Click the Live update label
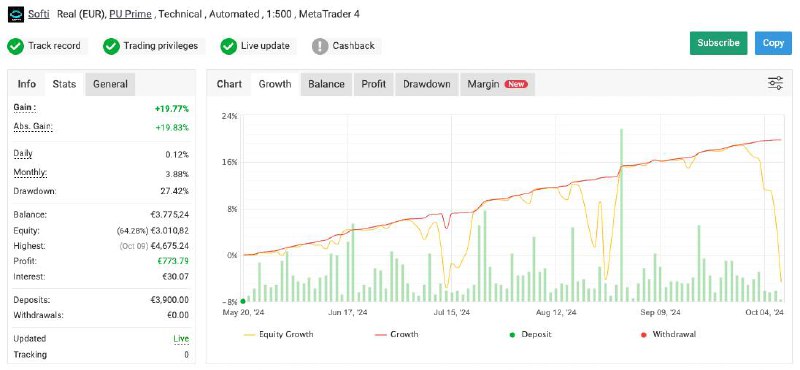The height and width of the screenshot is (370, 800). [265, 46]
